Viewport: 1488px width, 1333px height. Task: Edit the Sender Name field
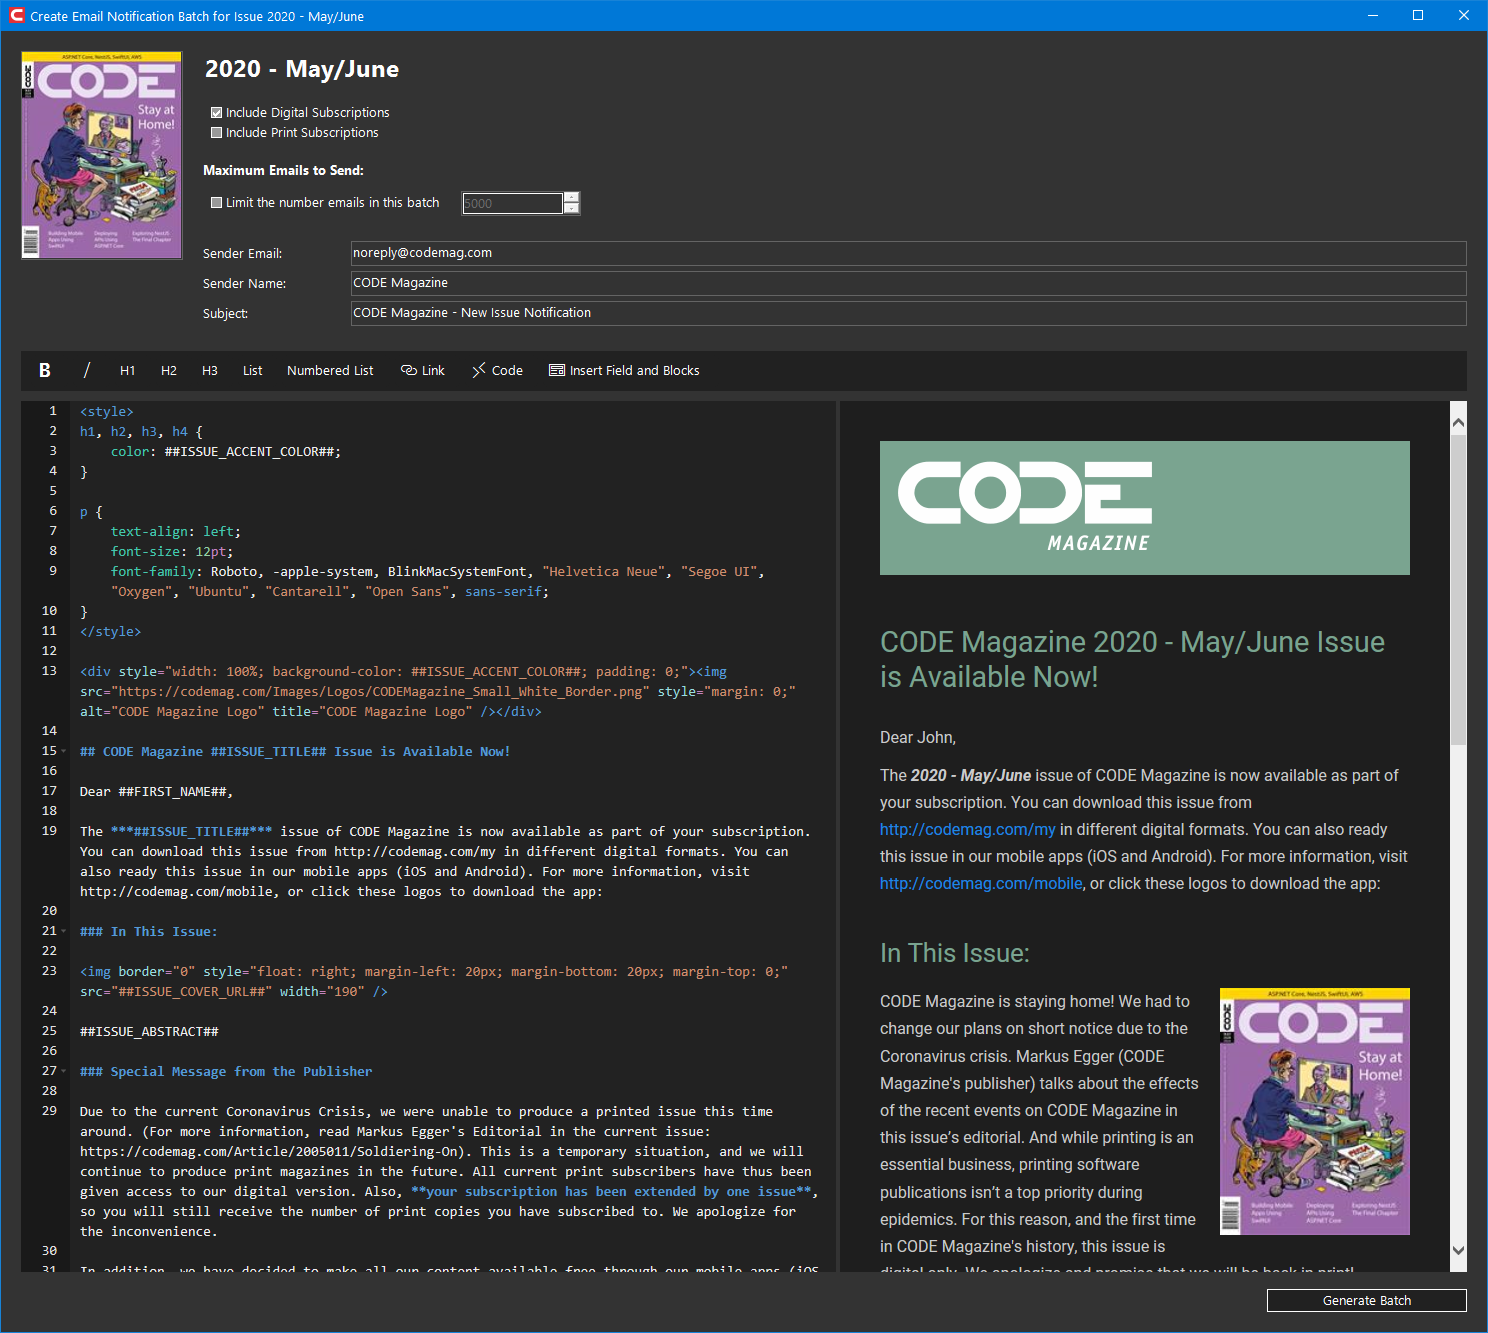click(x=908, y=283)
